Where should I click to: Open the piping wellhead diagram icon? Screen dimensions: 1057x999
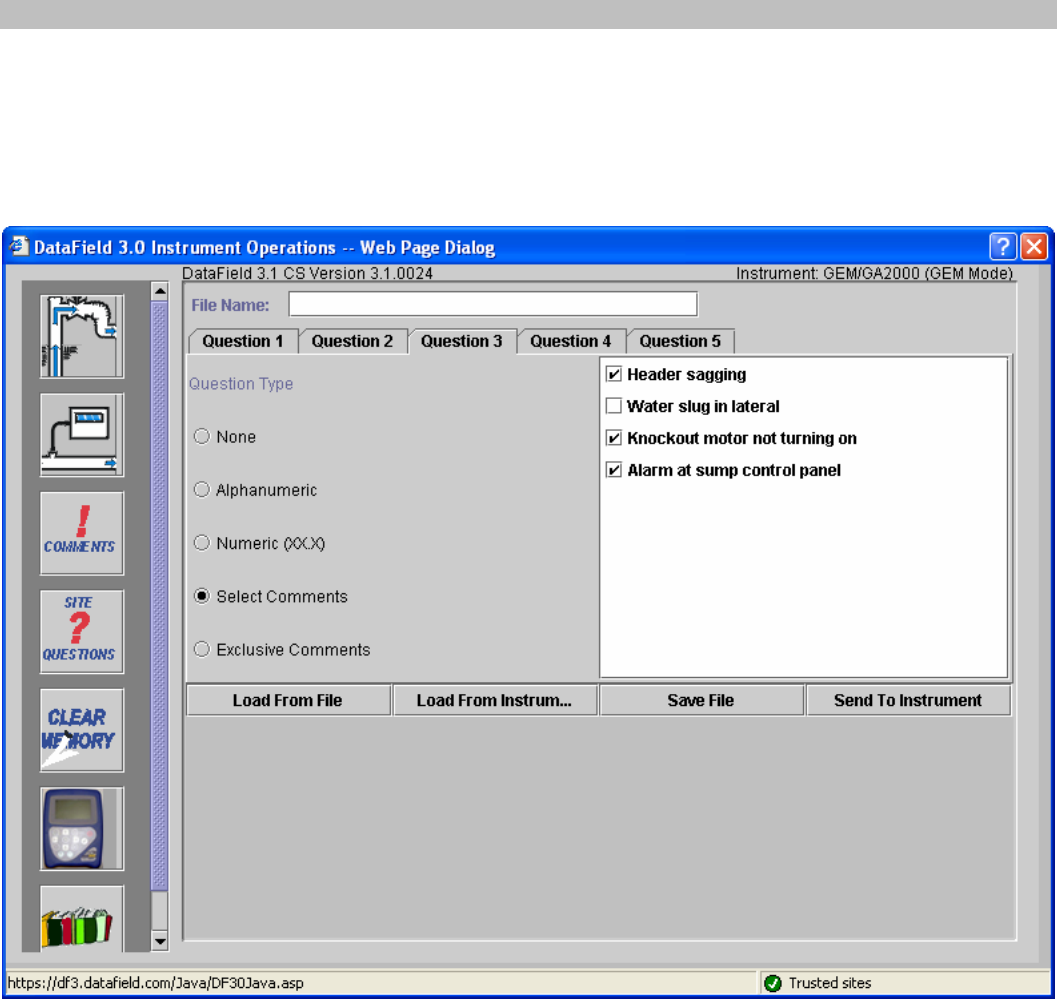point(82,336)
